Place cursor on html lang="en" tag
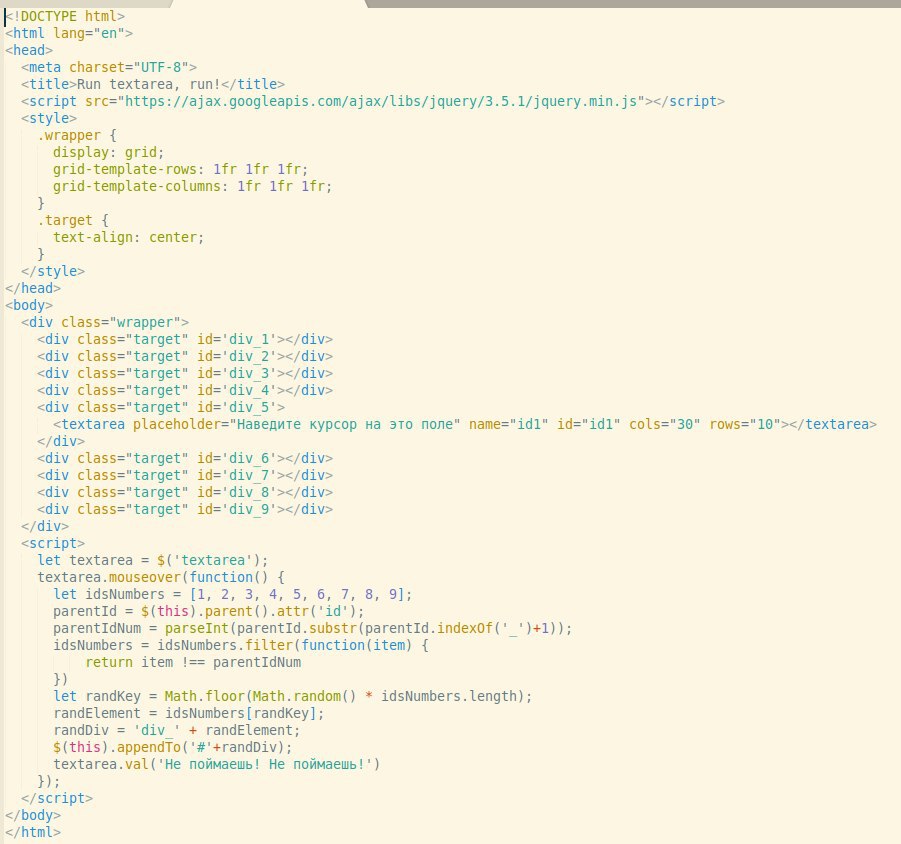The width and height of the screenshot is (901, 844). 69,33
